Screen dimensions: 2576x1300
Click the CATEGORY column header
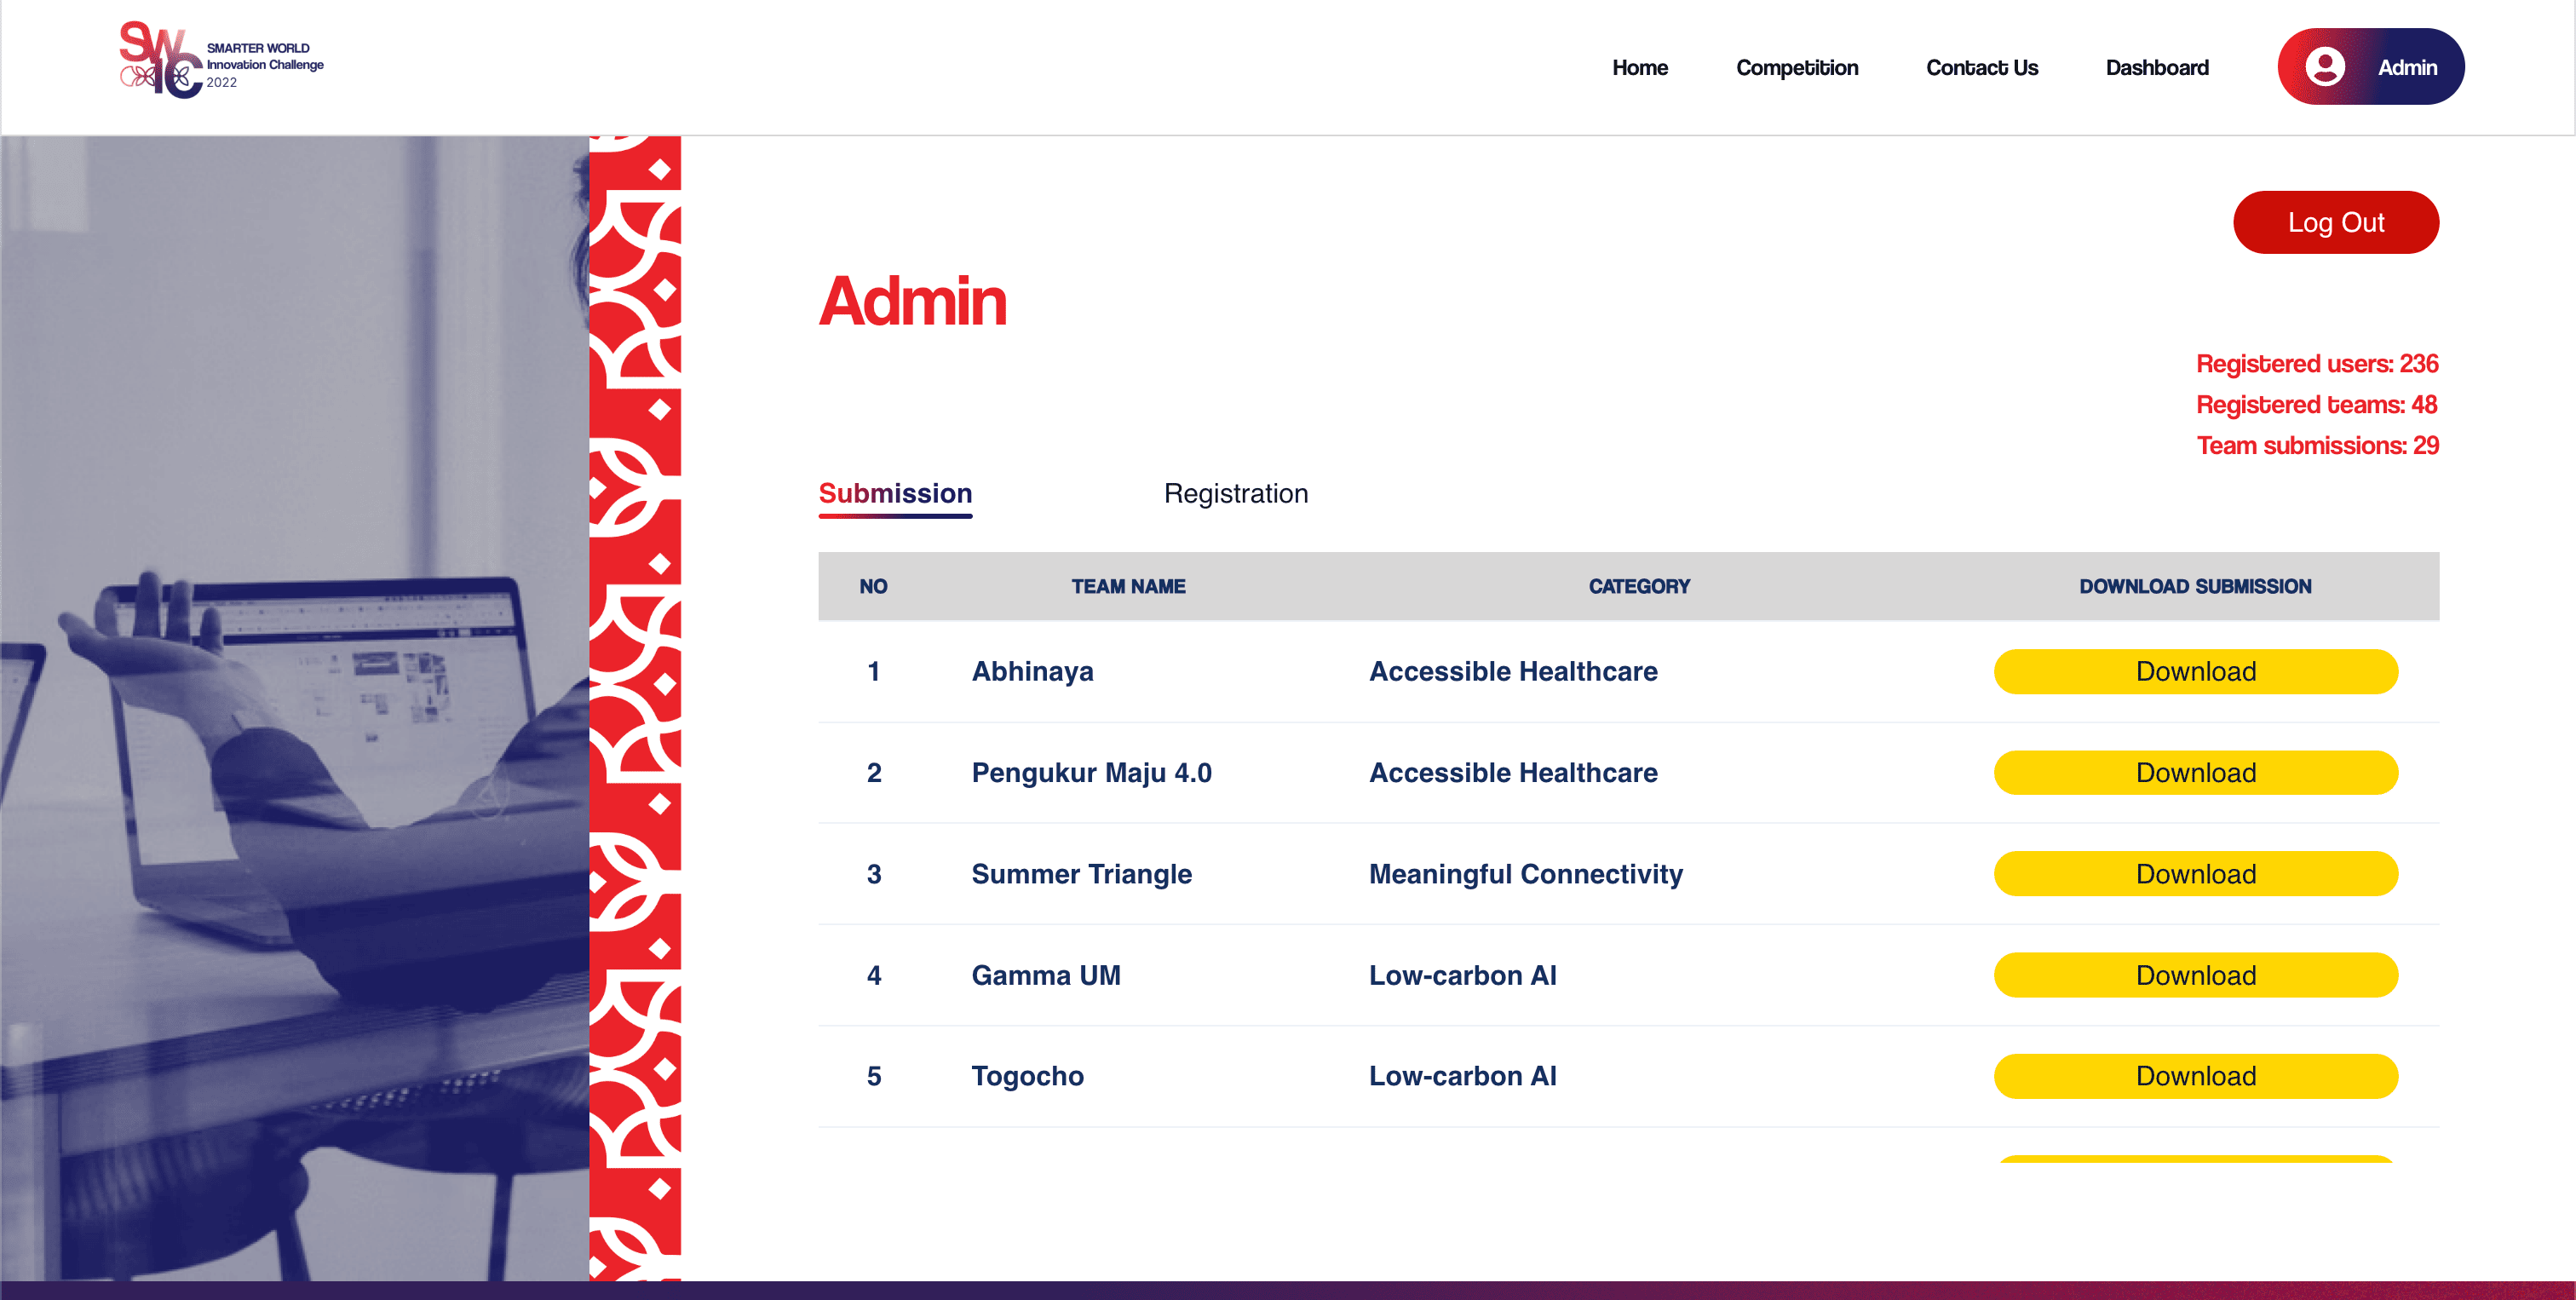pos(1639,586)
